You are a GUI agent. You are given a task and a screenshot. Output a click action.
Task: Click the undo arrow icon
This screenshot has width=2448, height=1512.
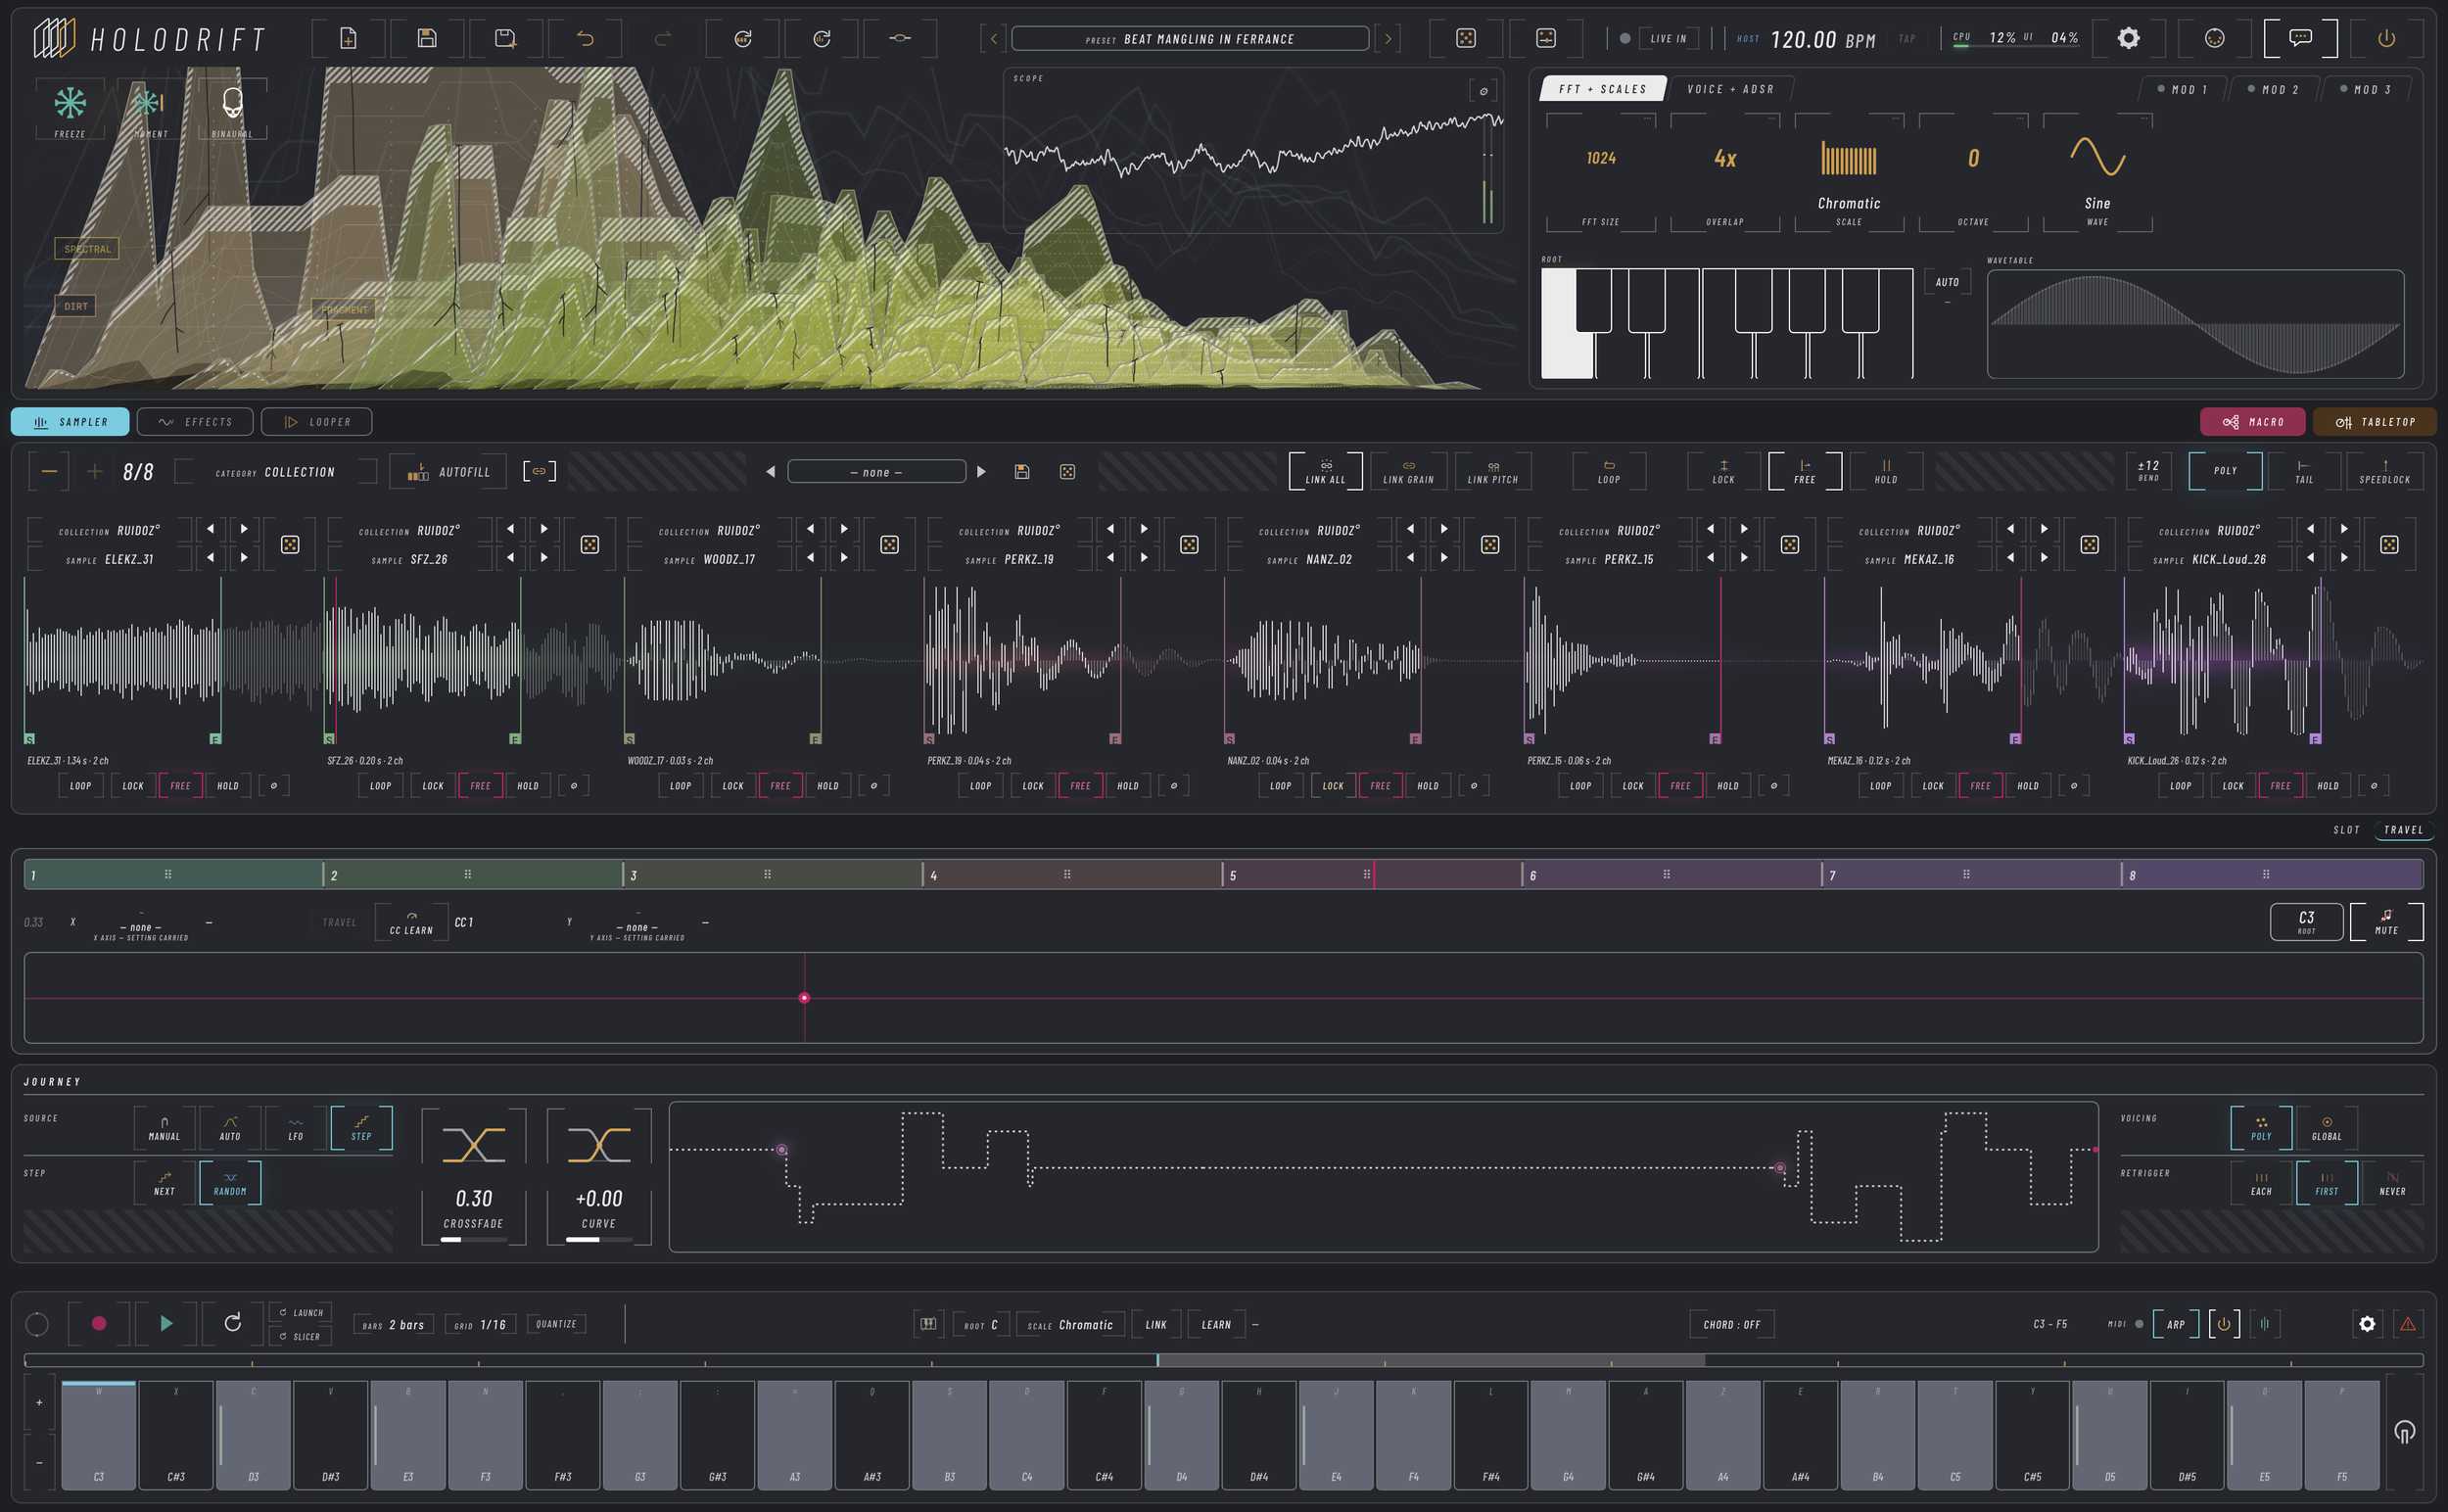(585, 38)
